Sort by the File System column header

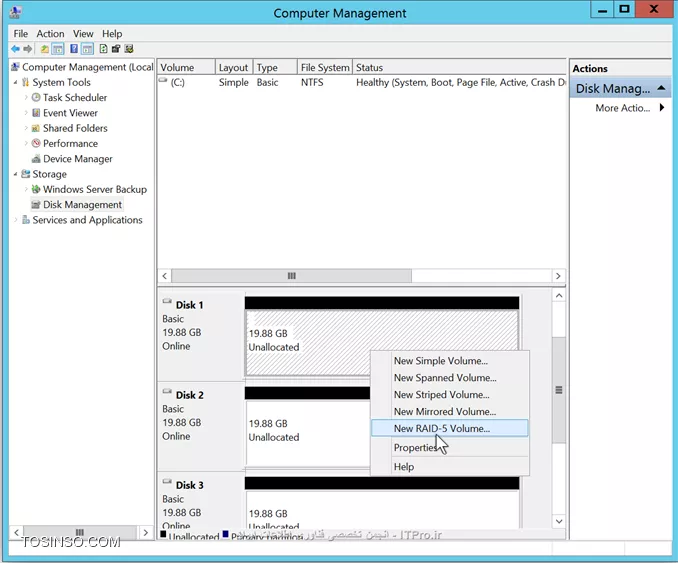point(325,67)
